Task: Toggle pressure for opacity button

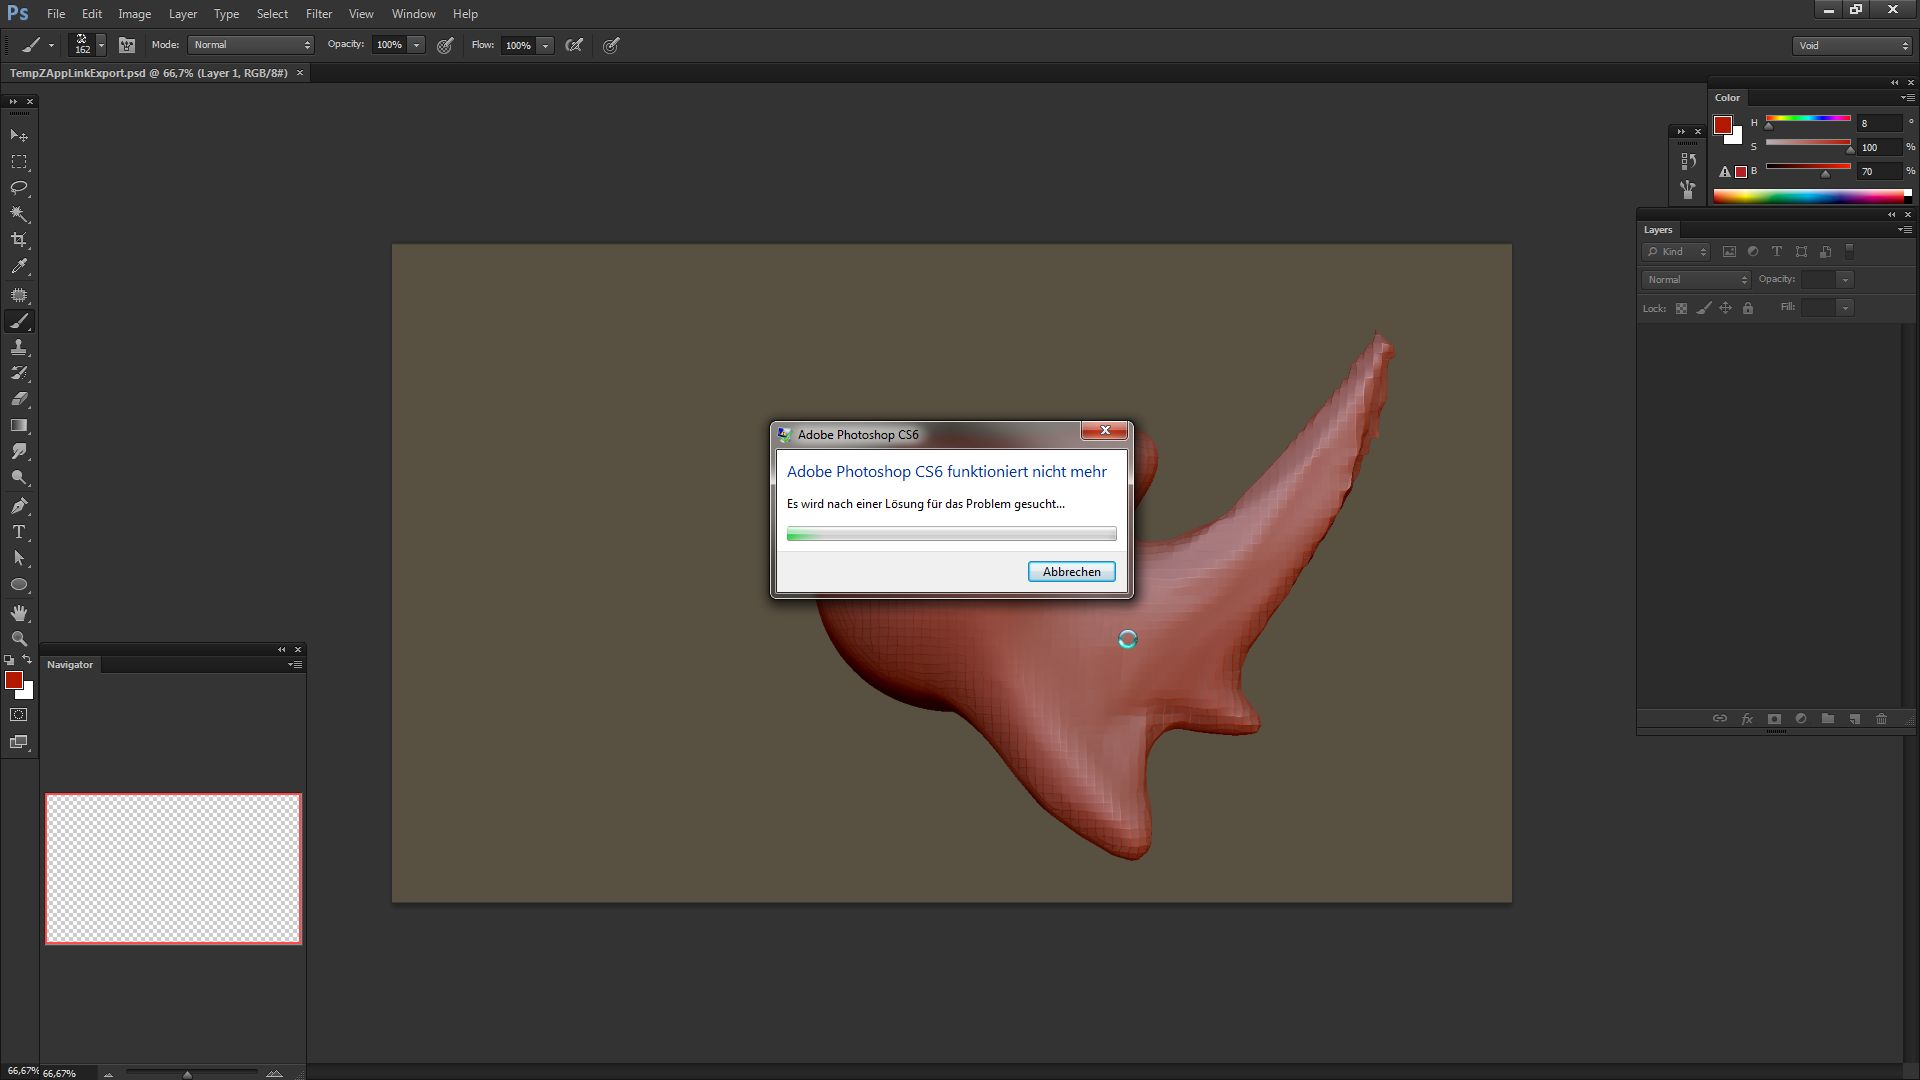Action: [x=445, y=45]
